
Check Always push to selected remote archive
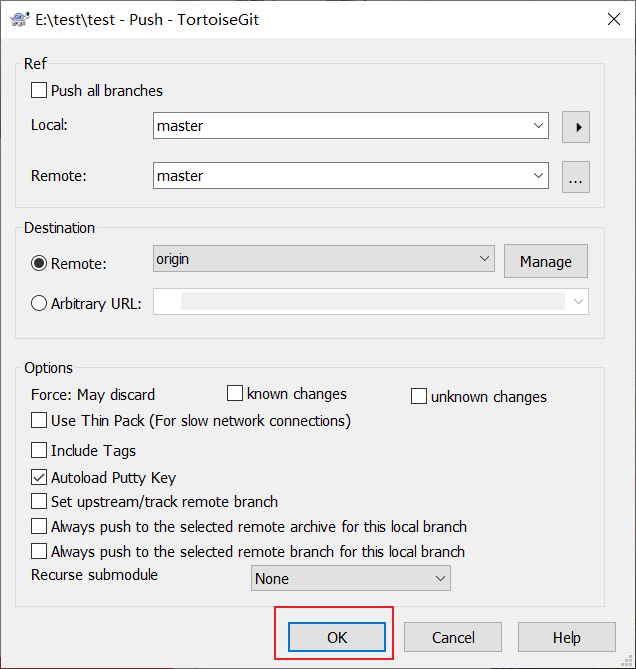click(39, 526)
